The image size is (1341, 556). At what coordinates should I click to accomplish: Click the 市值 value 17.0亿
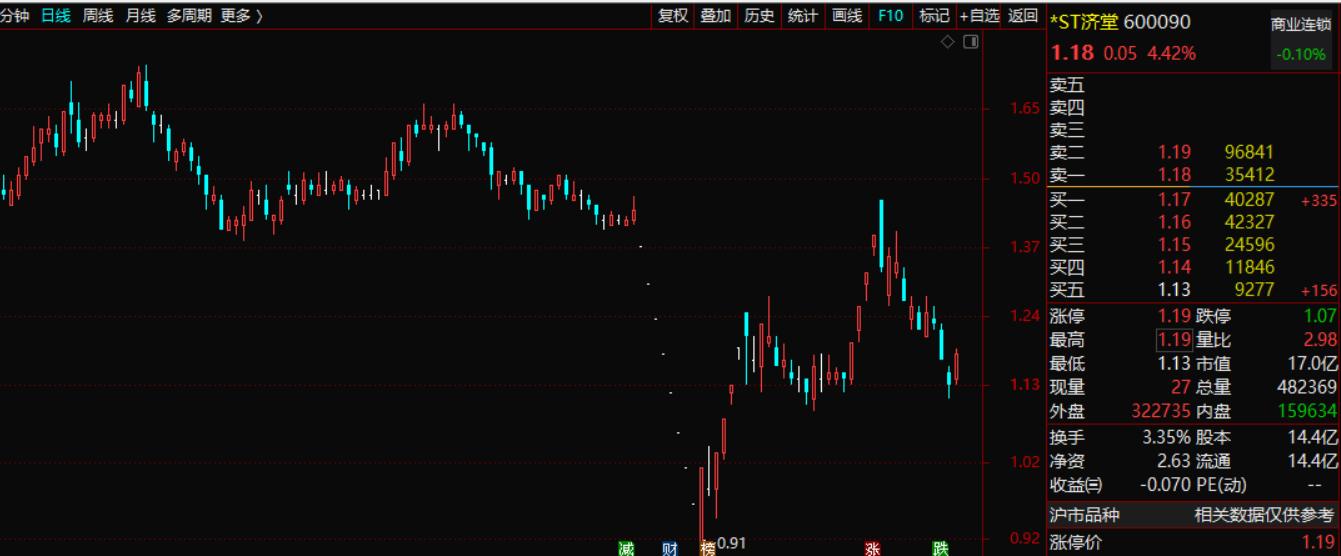click(x=1311, y=364)
